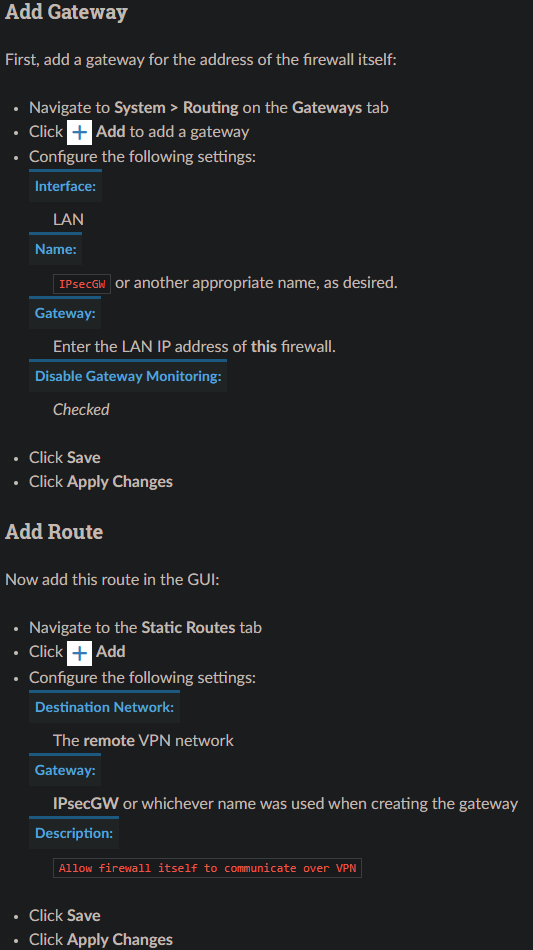Screen dimensions: 533x950
Task: Click the 'Allow firewall itself to communicate over VPN' code text
Action: 207,868
